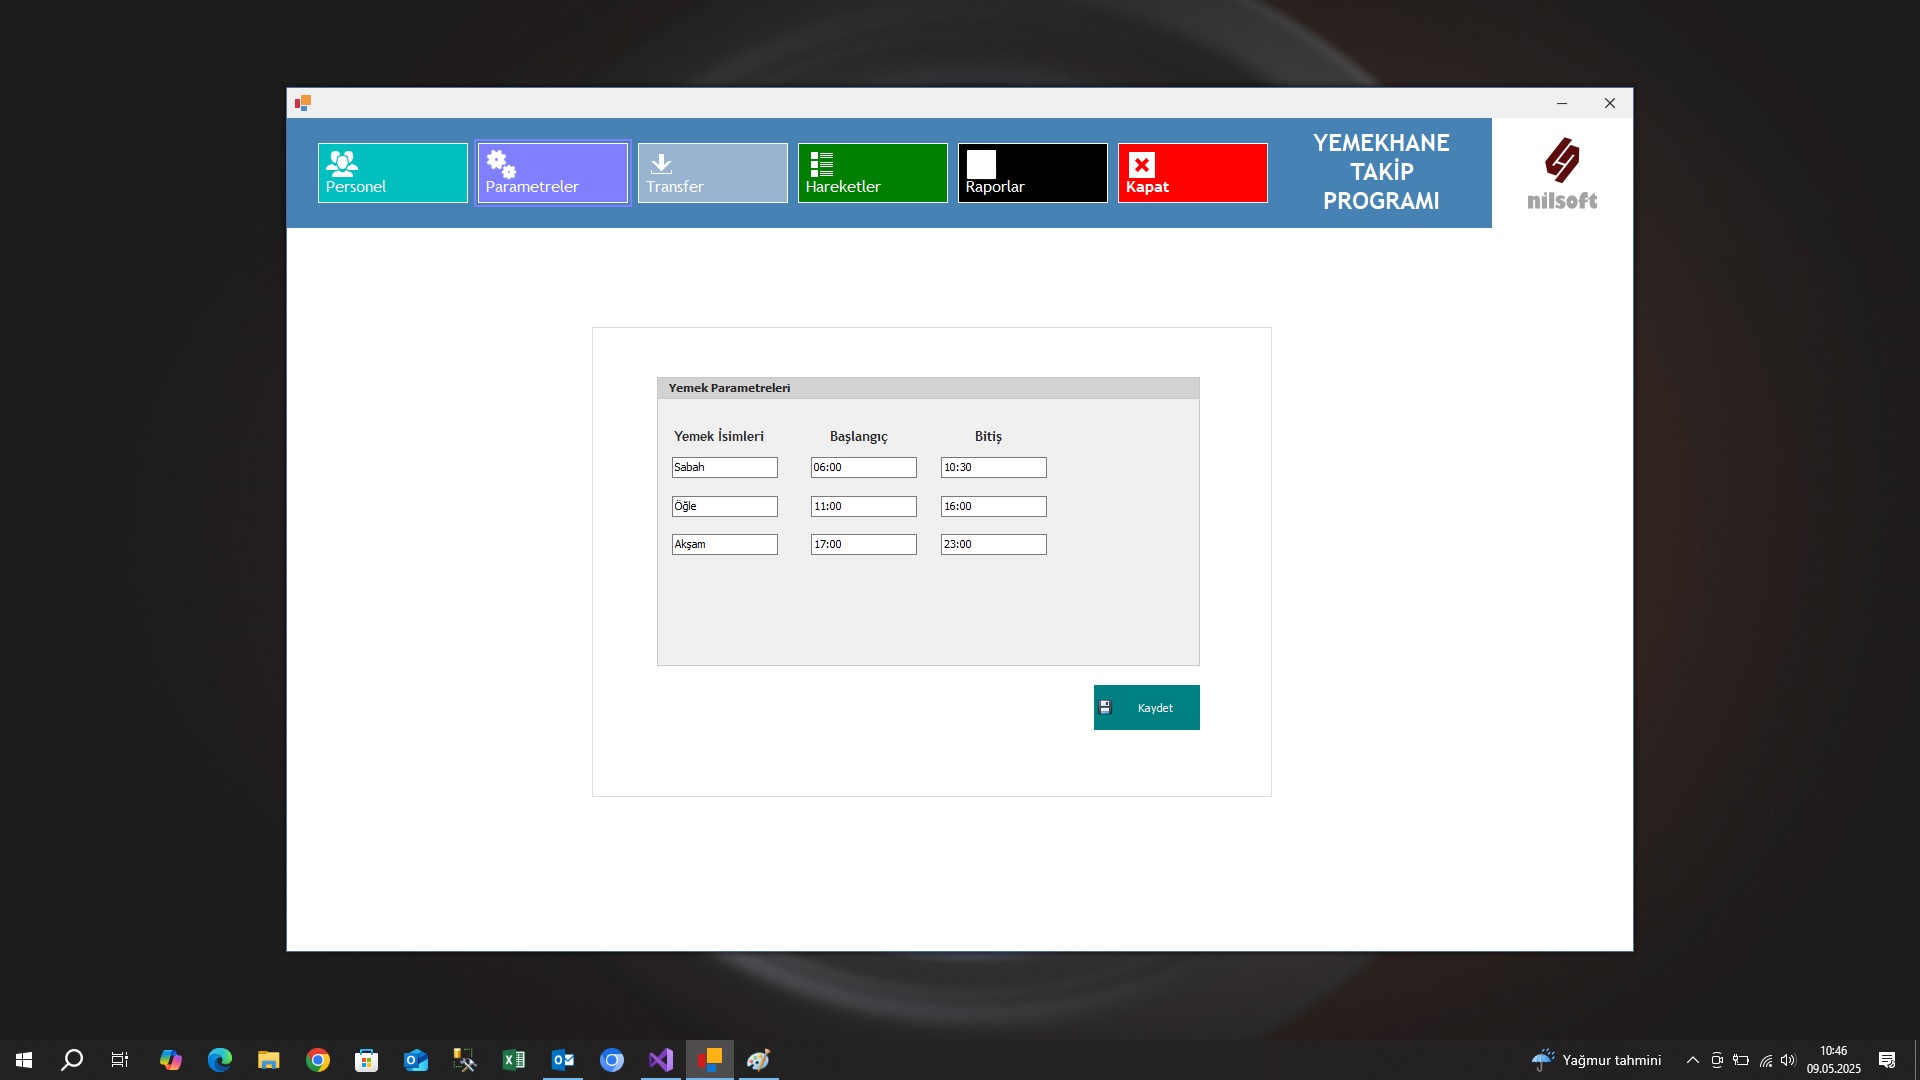Screen dimensions: 1920x1080
Task: Click the nilsoft logo
Action: tap(1561, 174)
